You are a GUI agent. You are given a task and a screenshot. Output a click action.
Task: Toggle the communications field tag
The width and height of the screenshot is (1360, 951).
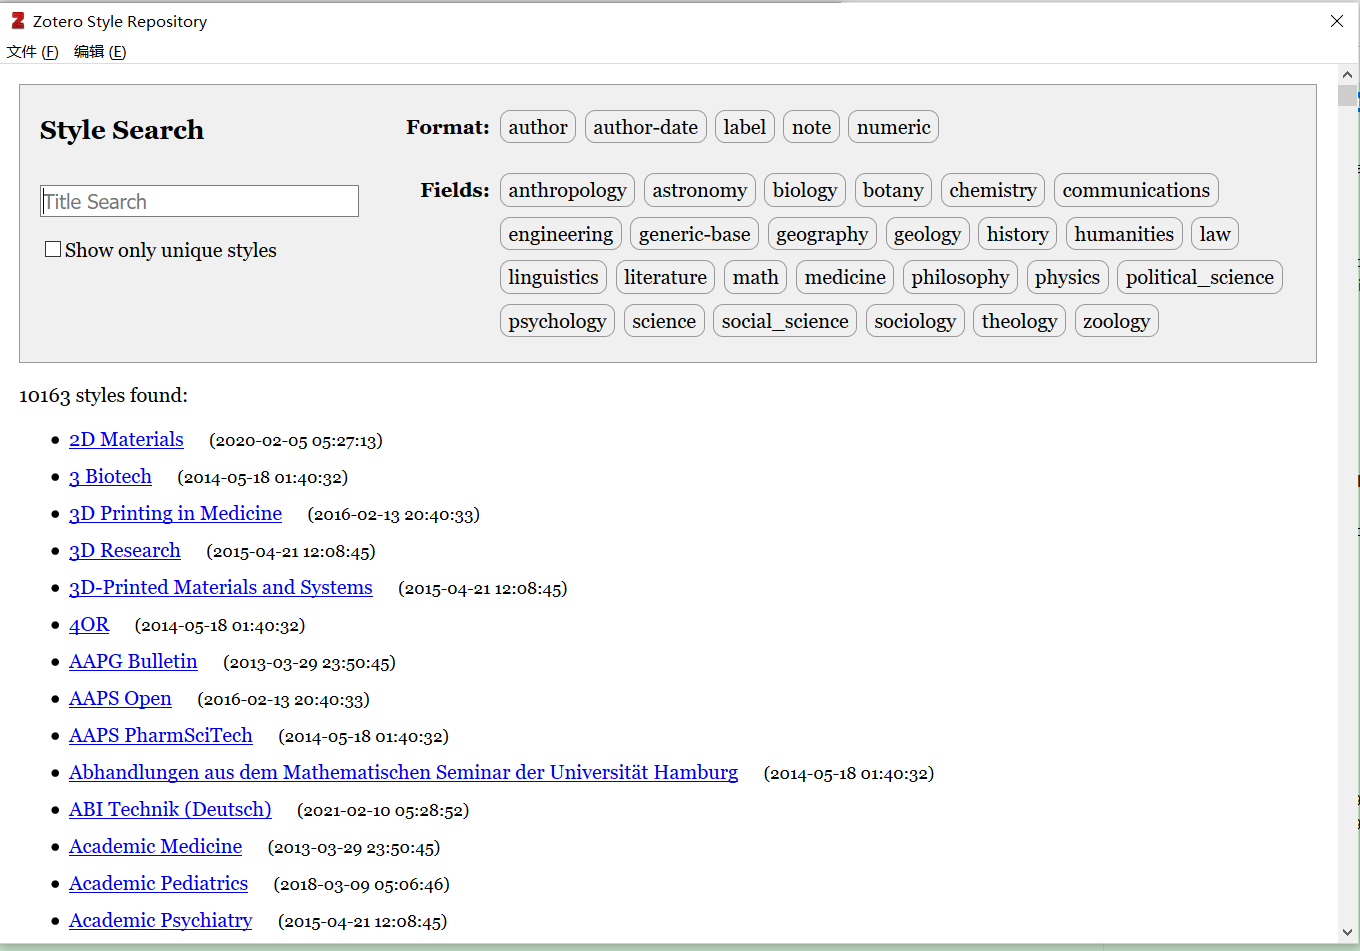(x=1136, y=190)
